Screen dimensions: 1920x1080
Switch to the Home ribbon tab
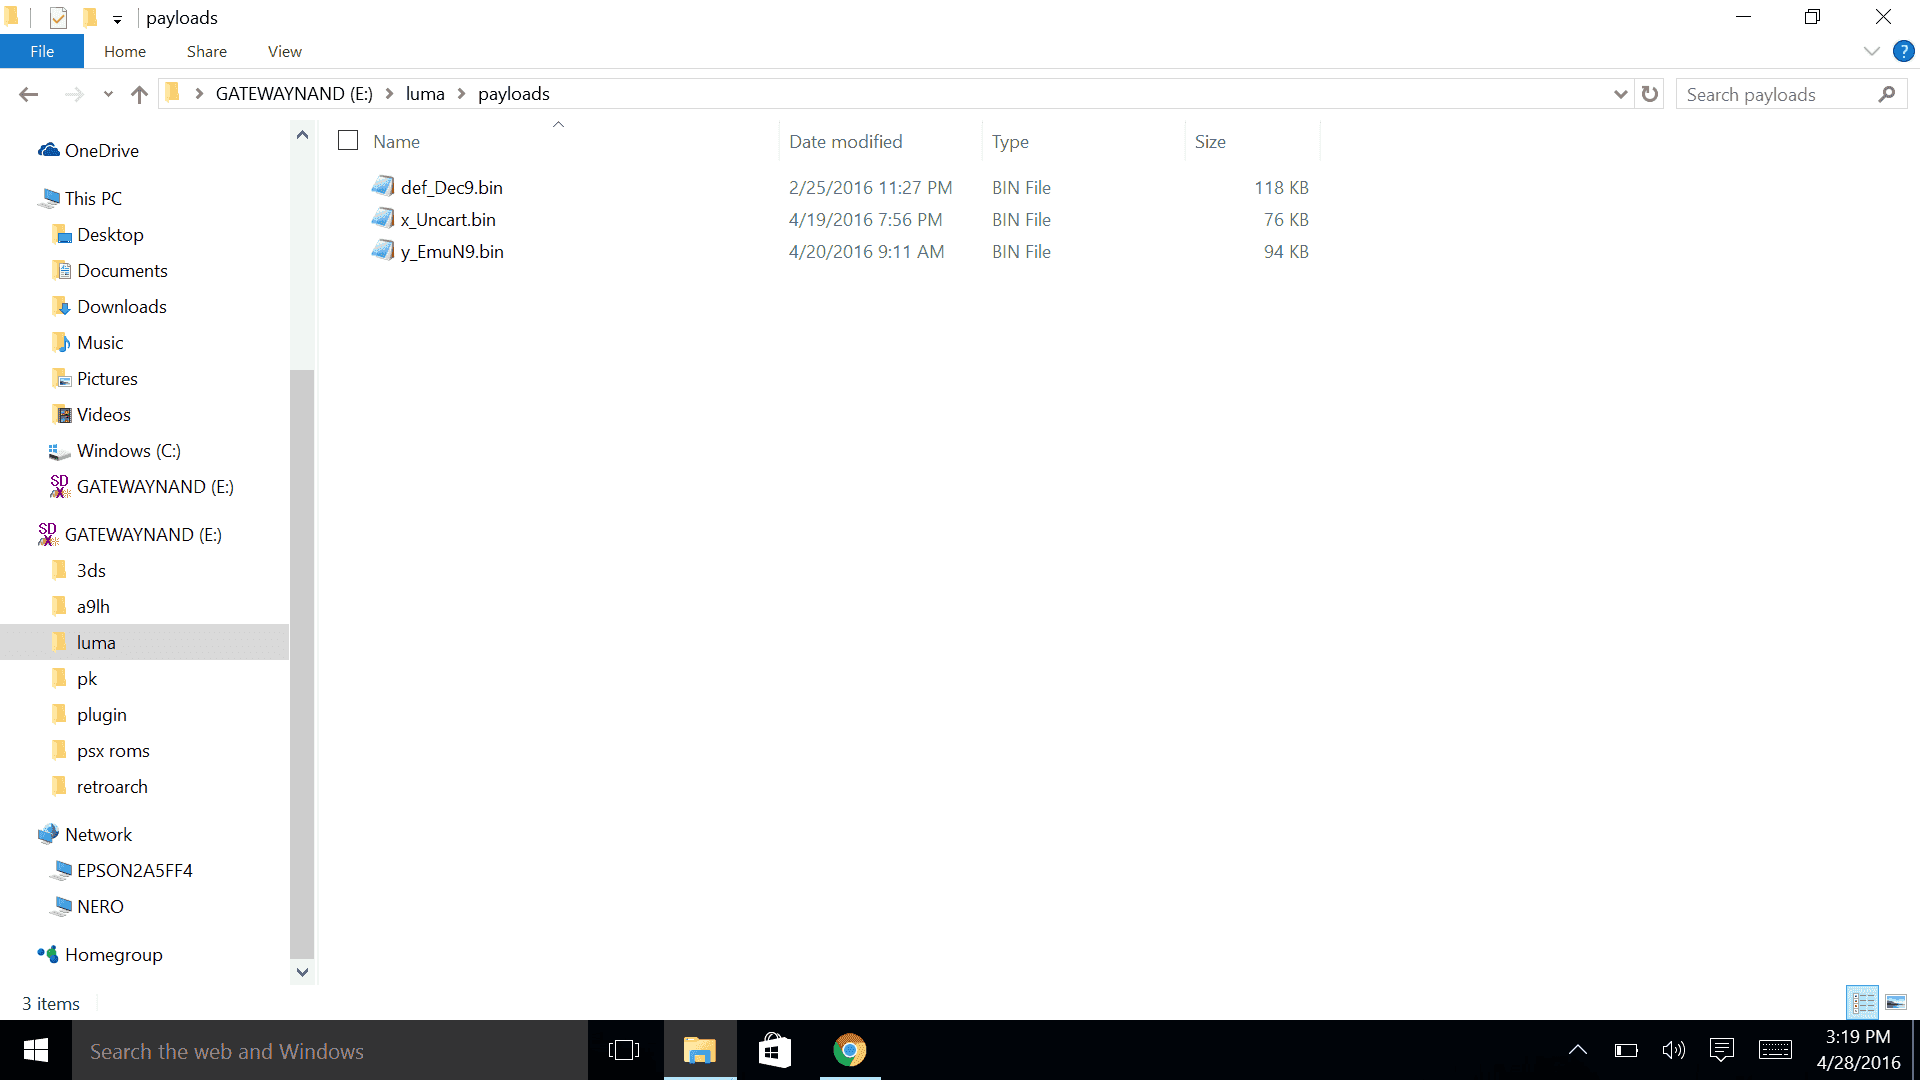pyautogui.click(x=125, y=51)
